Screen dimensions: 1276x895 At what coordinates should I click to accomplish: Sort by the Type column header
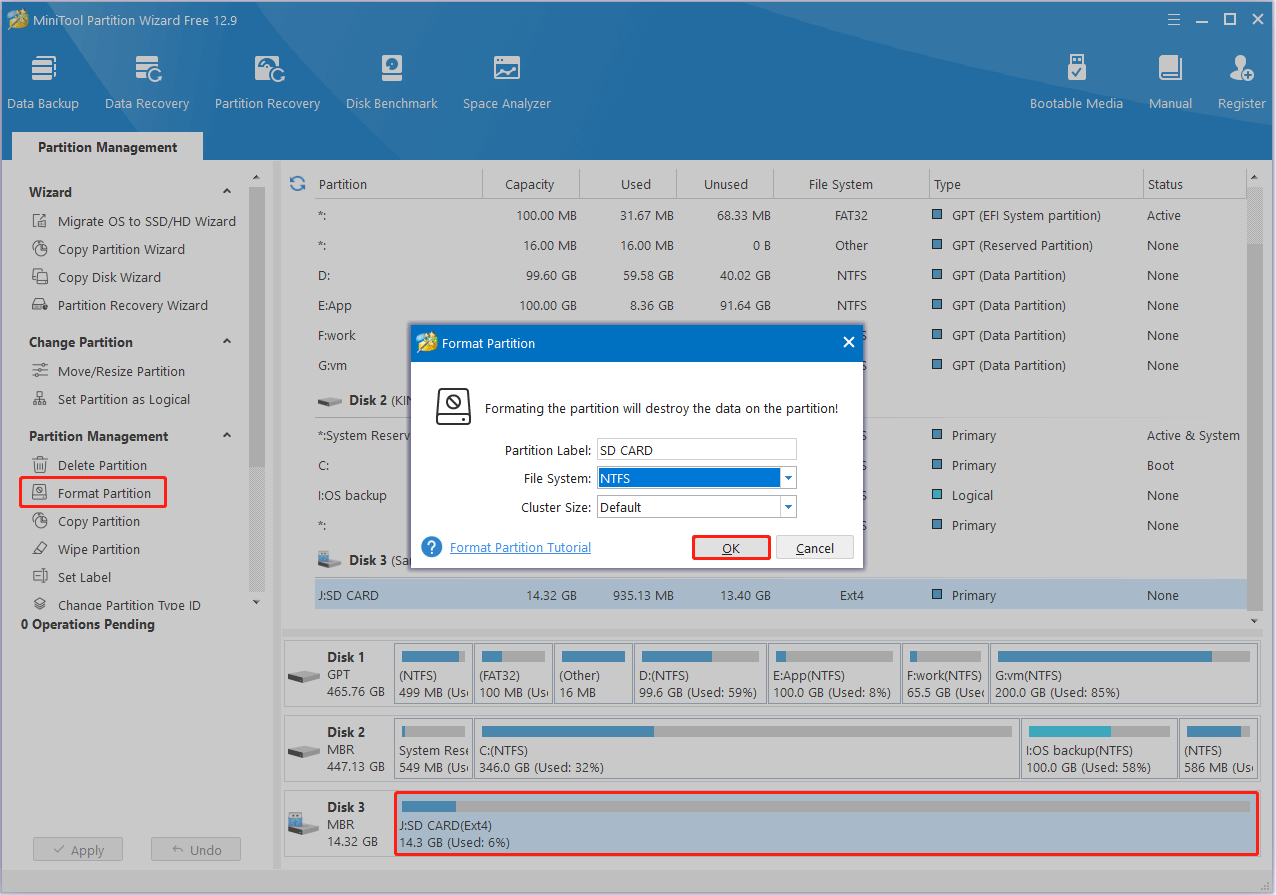tap(1036, 184)
